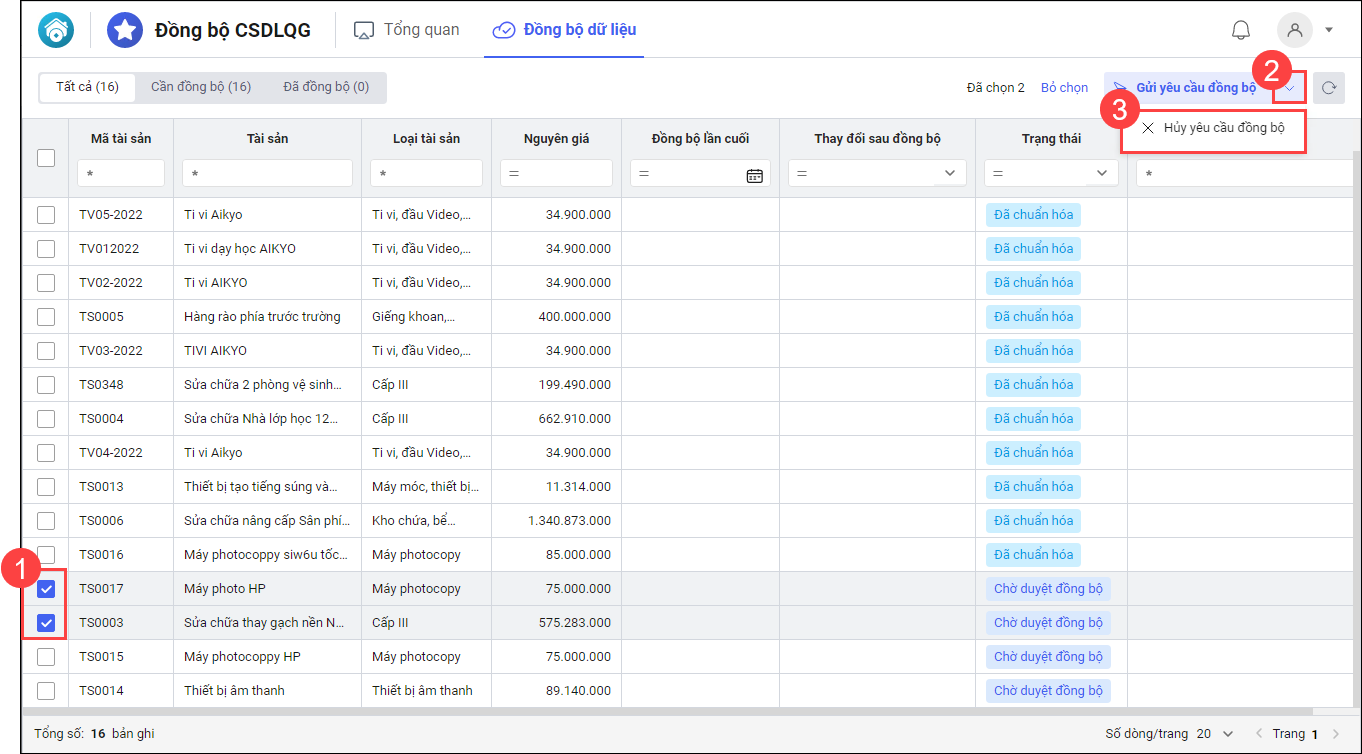Click the Mã tài sản filter field
This screenshot has width=1362, height=754.
(121, 174)
